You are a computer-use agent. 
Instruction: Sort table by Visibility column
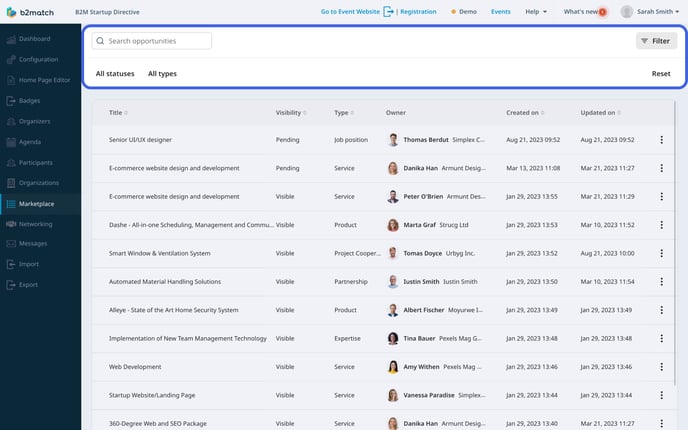[x=291, y=113]
